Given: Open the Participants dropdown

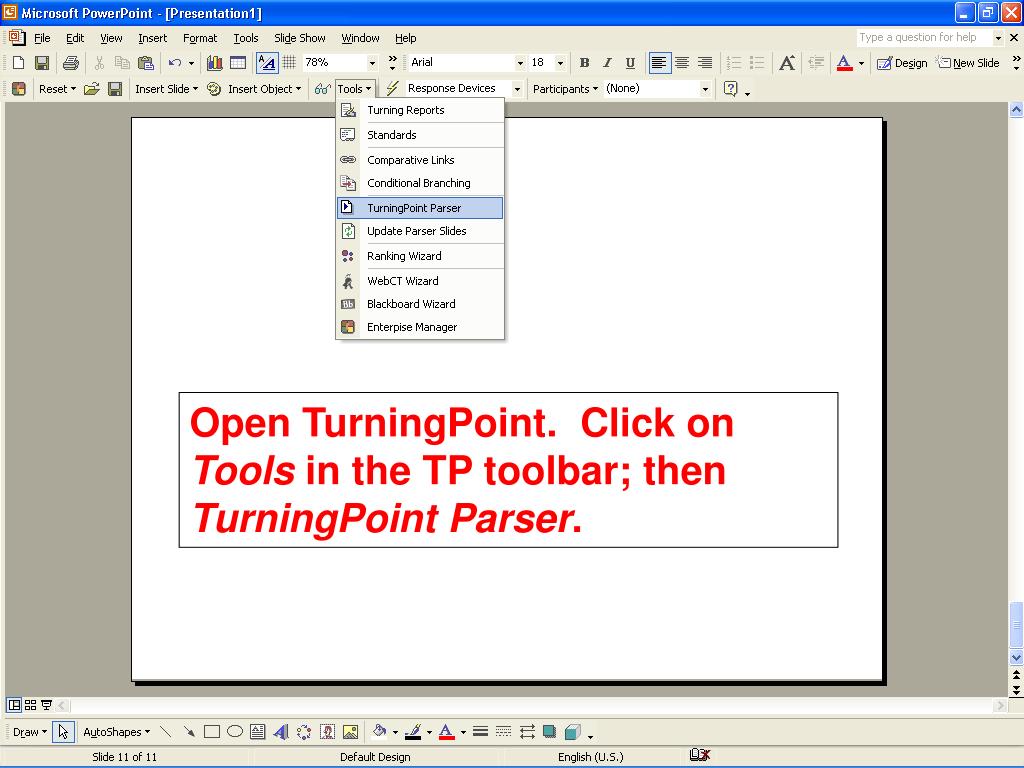Looking at the screenshot, I should (565, 89).
